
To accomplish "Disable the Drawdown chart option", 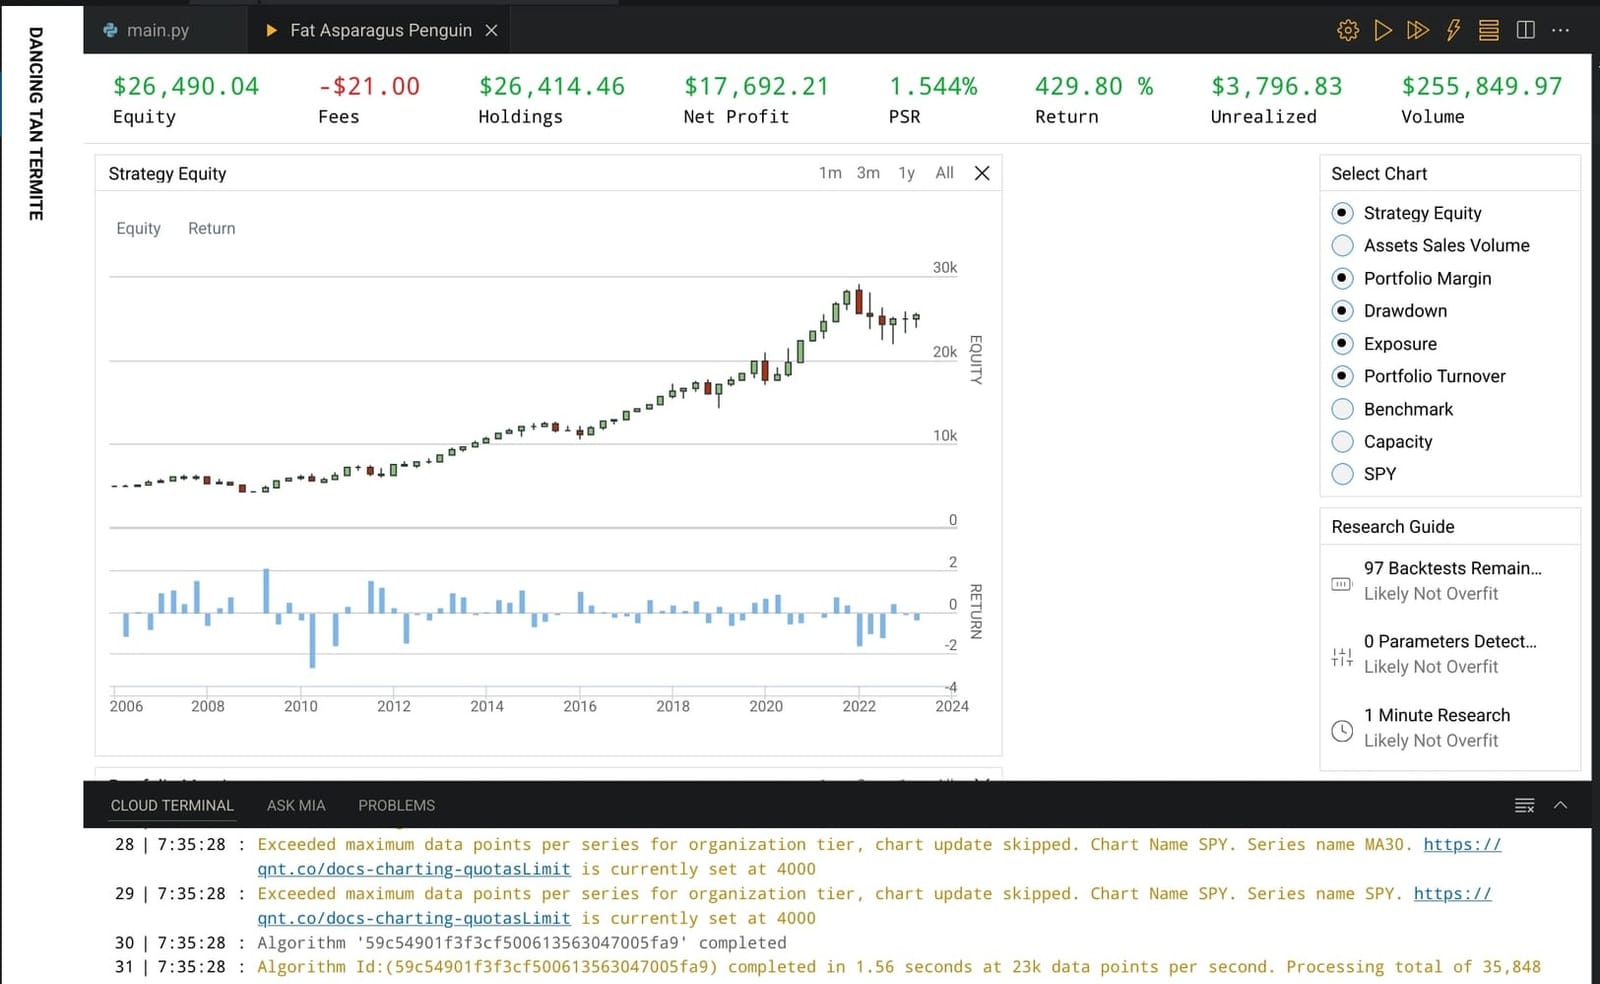I will pos(1342,311).
